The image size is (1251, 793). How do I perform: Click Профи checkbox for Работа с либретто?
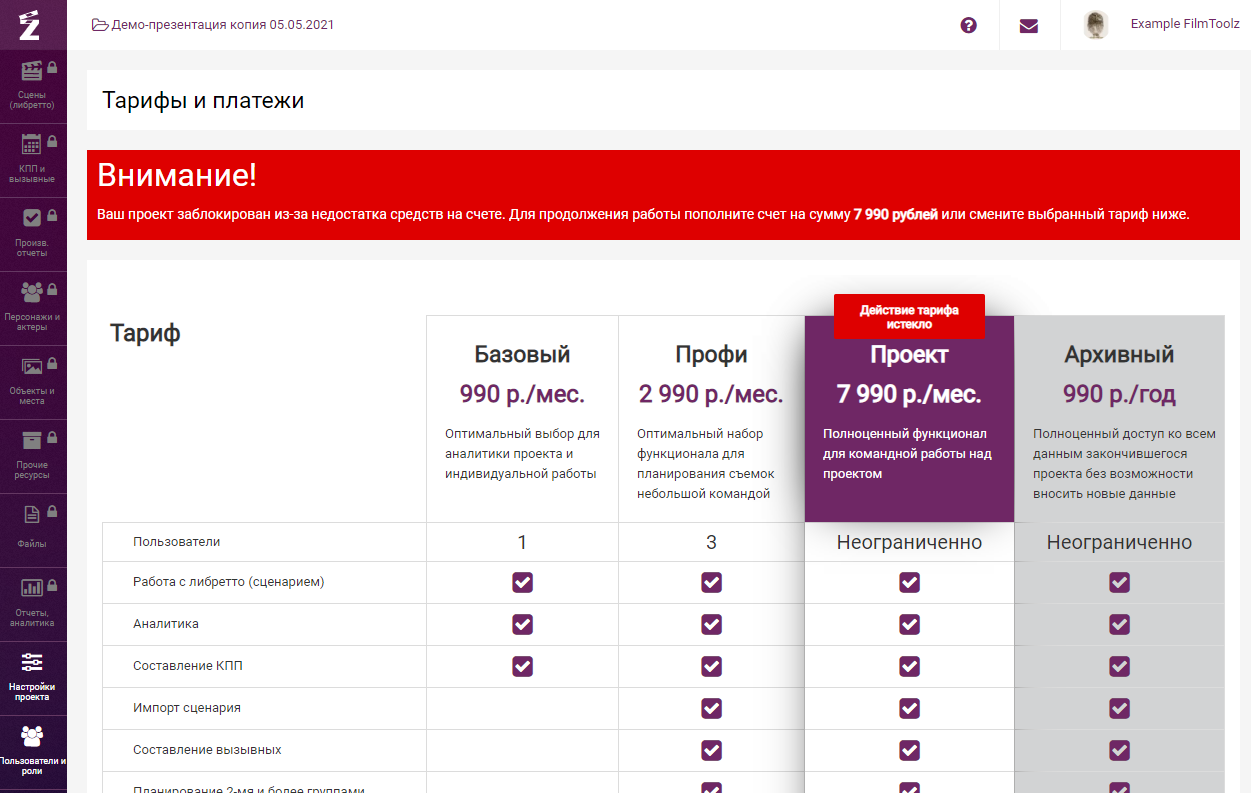711,582
